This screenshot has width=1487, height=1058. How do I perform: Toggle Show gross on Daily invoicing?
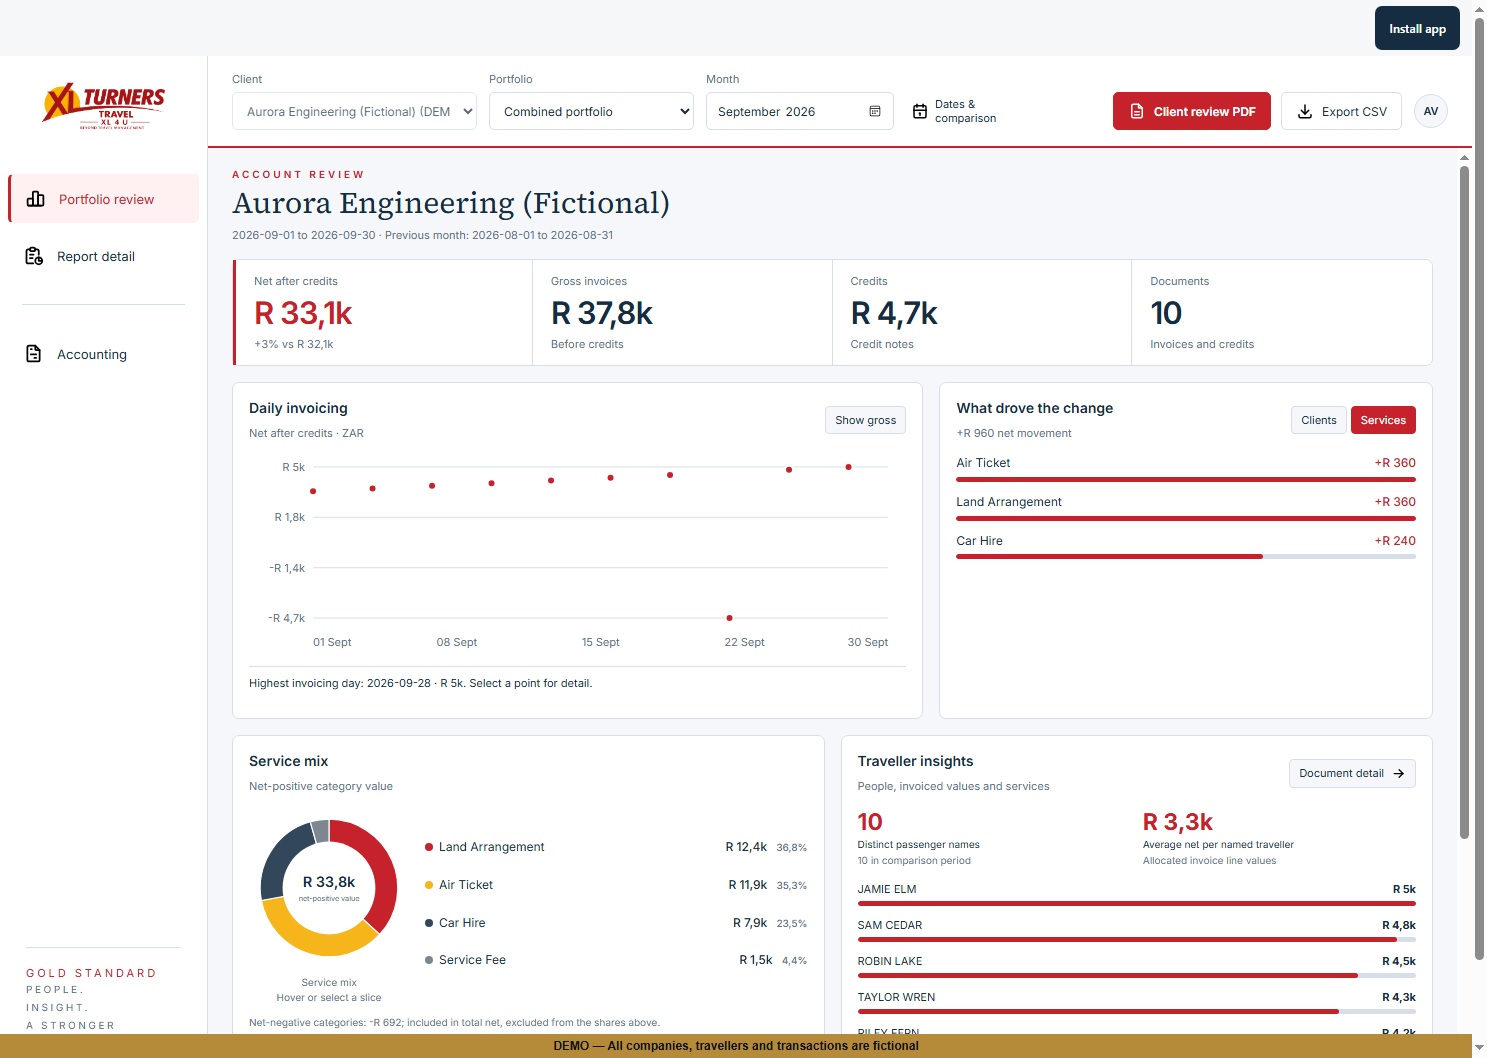coord(865,420)
